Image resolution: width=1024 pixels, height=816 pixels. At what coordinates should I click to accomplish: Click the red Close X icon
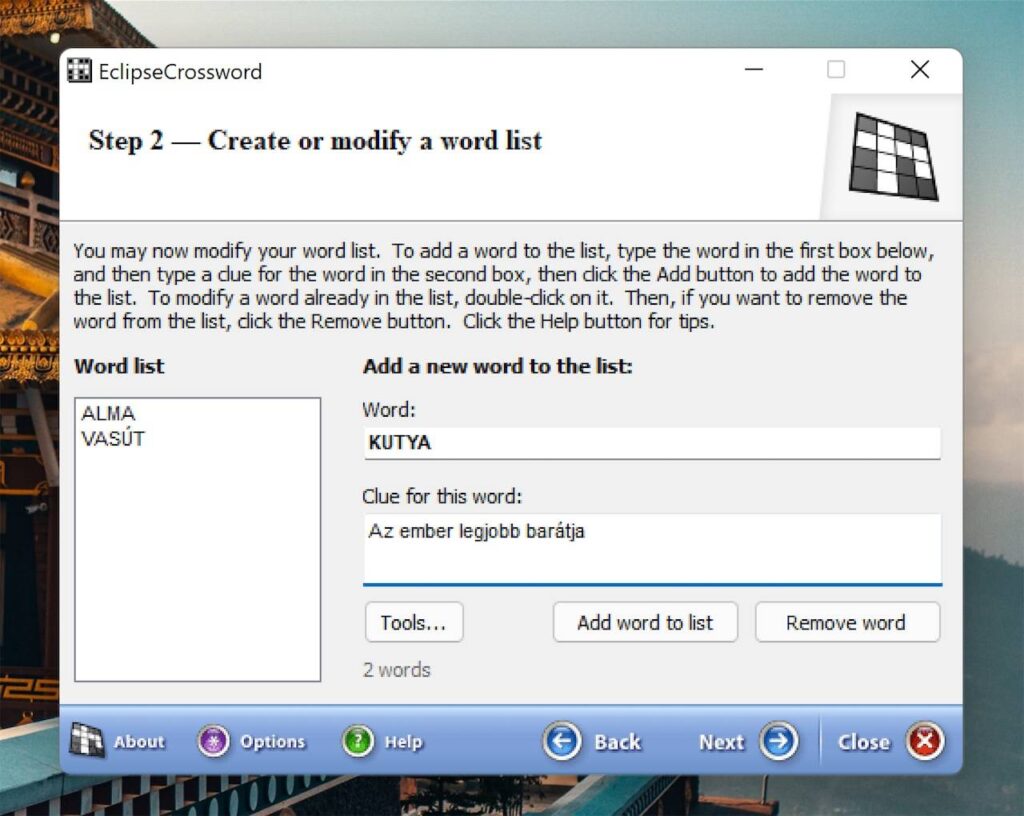[x=925, y=741]
